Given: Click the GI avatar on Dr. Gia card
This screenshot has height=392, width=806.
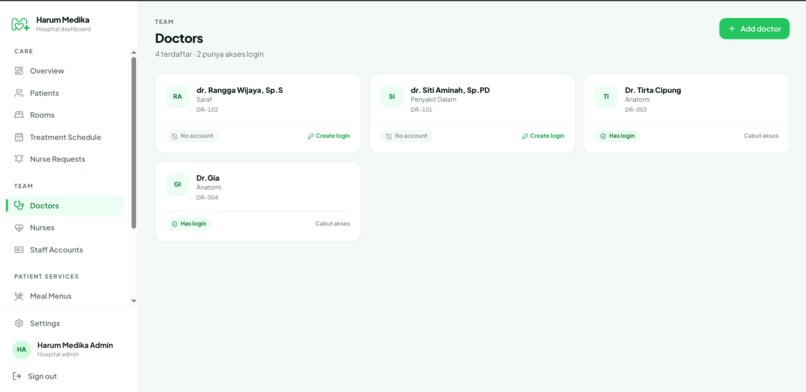Looking at the screenshot, I should point(177,184).
